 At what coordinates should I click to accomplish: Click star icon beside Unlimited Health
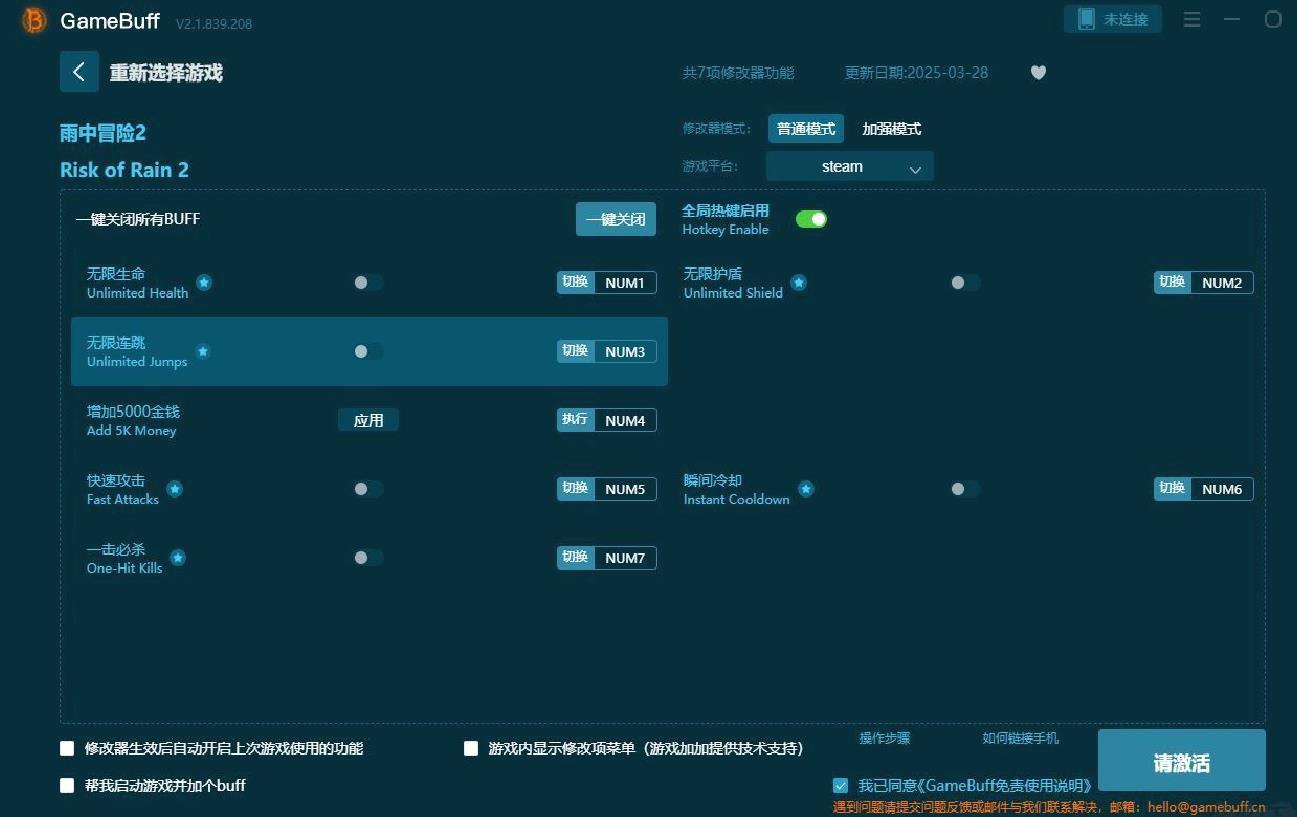click(x=204, y=283)
